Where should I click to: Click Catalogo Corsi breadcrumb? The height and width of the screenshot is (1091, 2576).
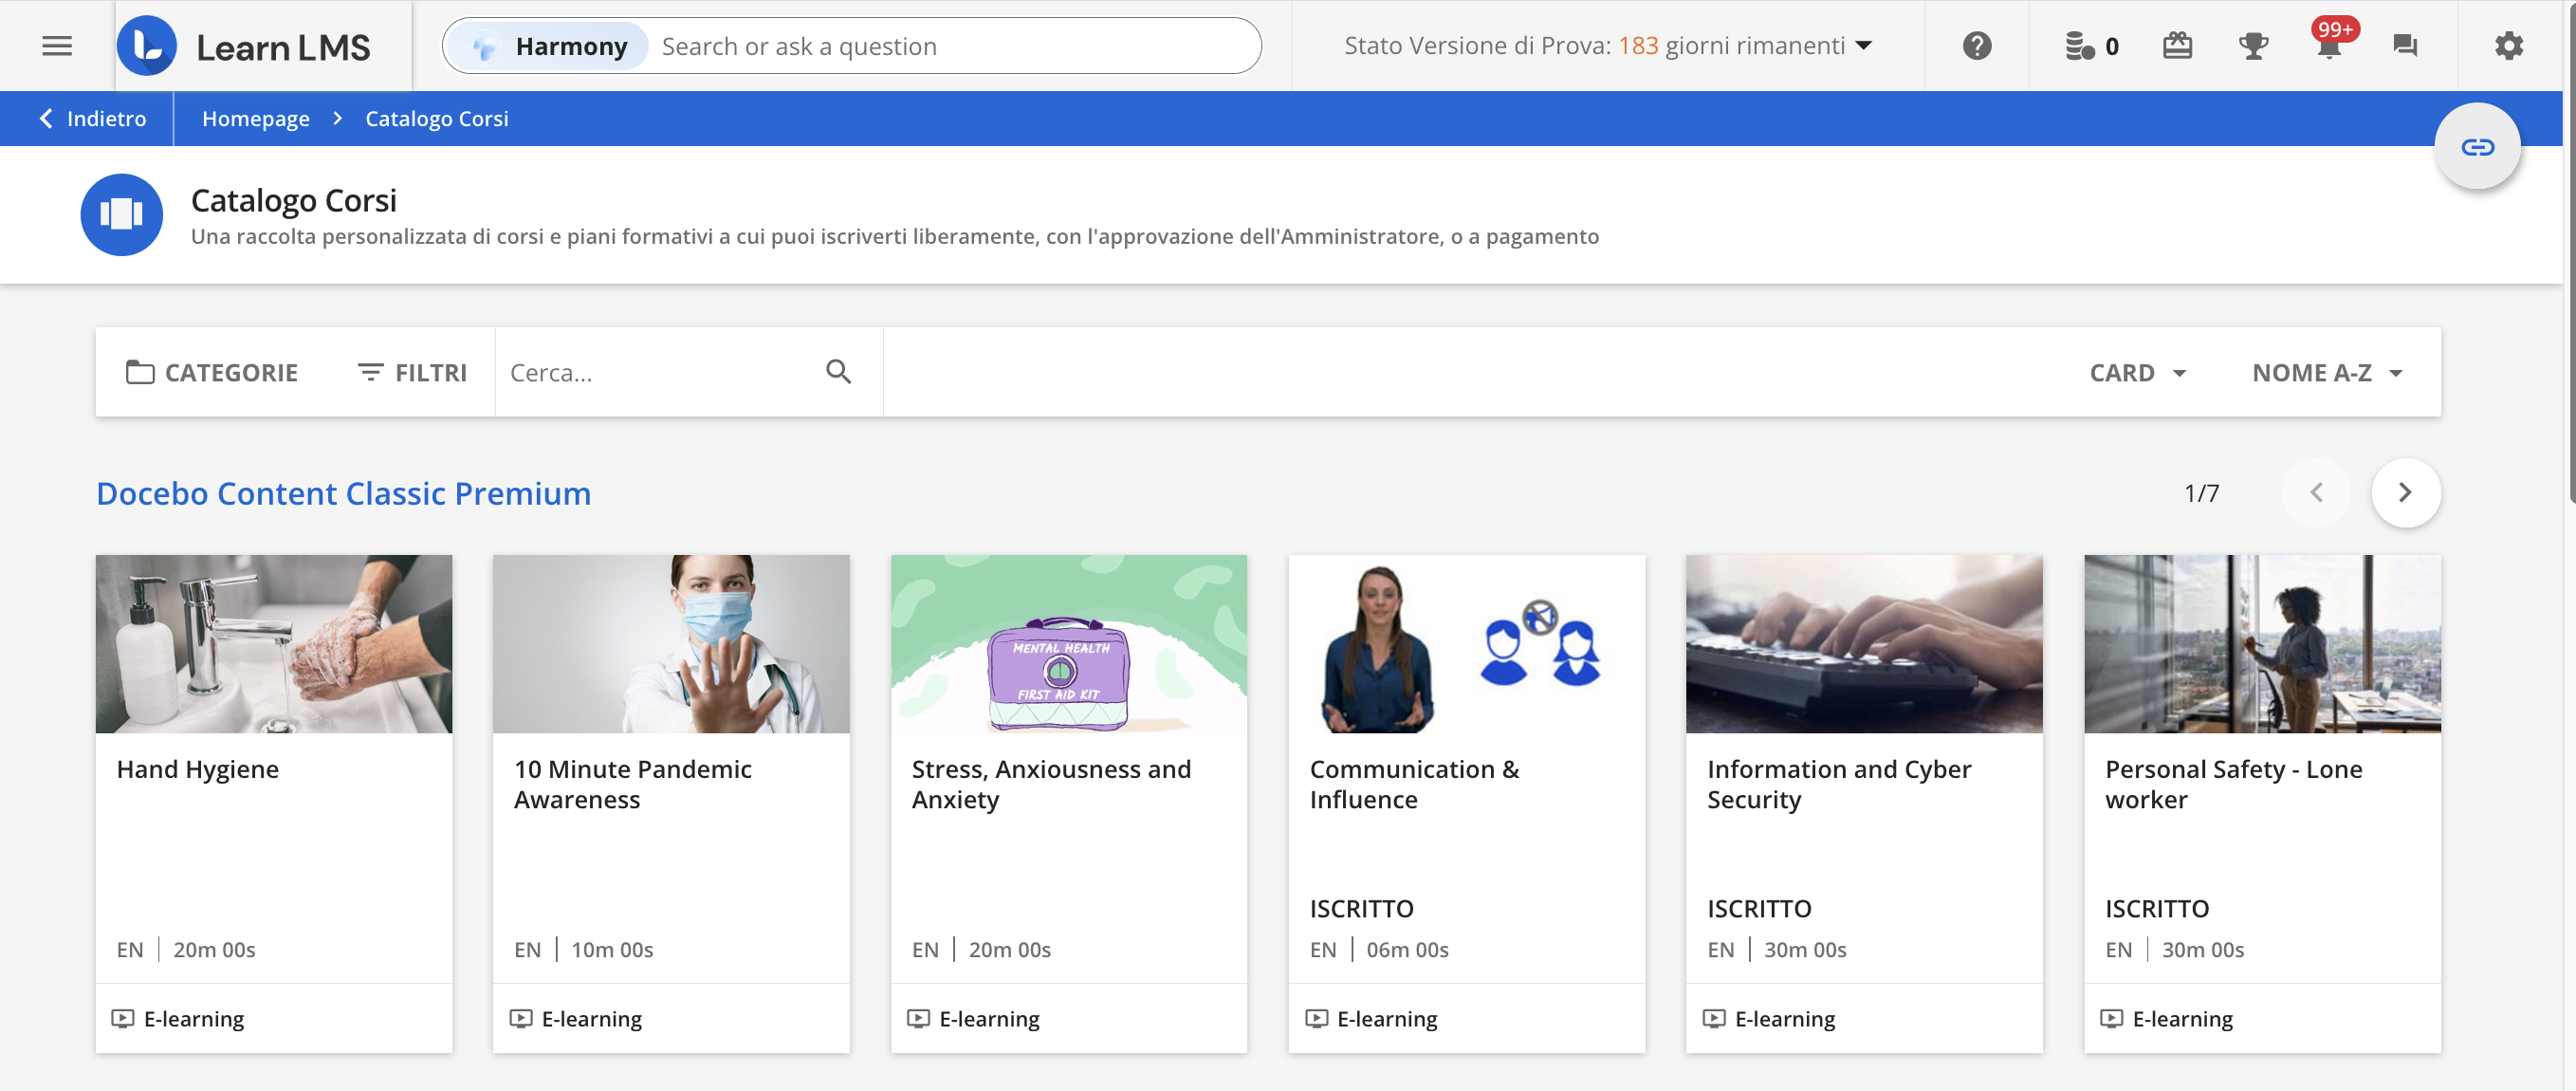[436, 118]
